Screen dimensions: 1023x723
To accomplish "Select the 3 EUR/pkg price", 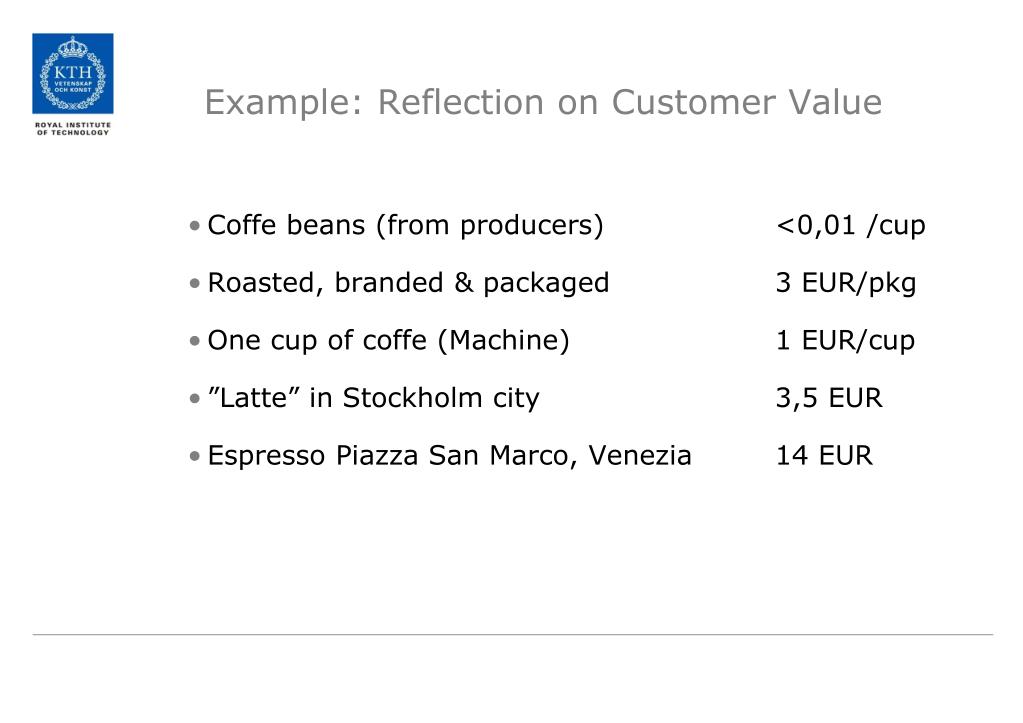I will click(x=846, y=283).
